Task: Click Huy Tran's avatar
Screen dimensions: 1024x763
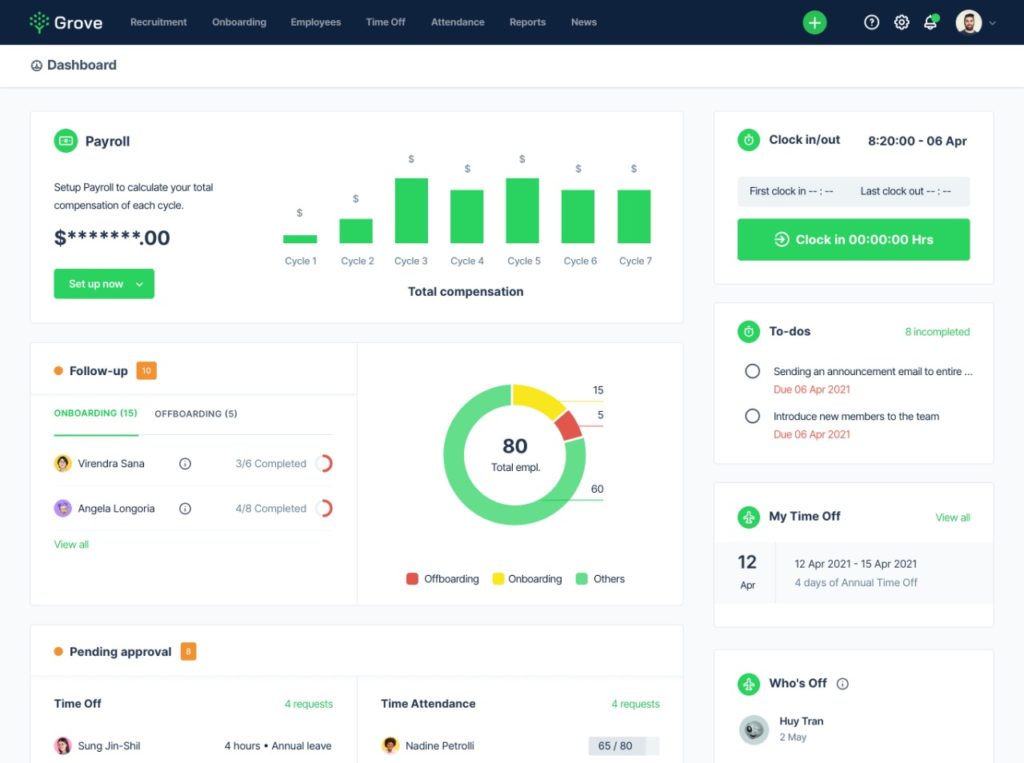Action: (754, 730)
